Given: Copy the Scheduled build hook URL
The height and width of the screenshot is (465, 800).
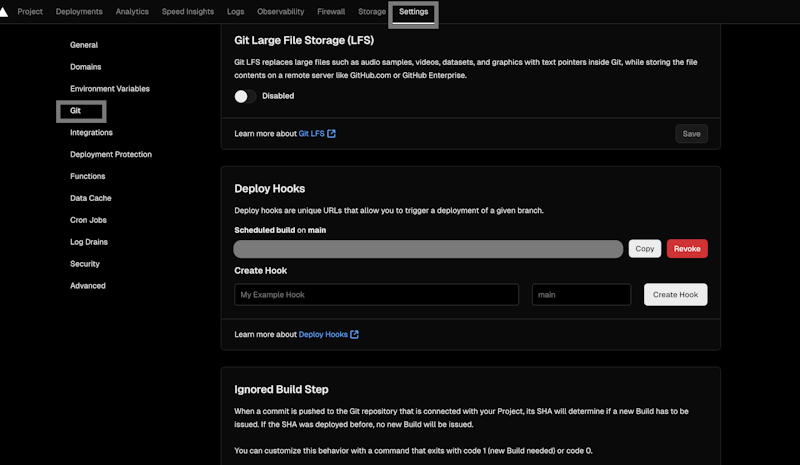Looking at the screenshot, I should [x=644, y=249].
